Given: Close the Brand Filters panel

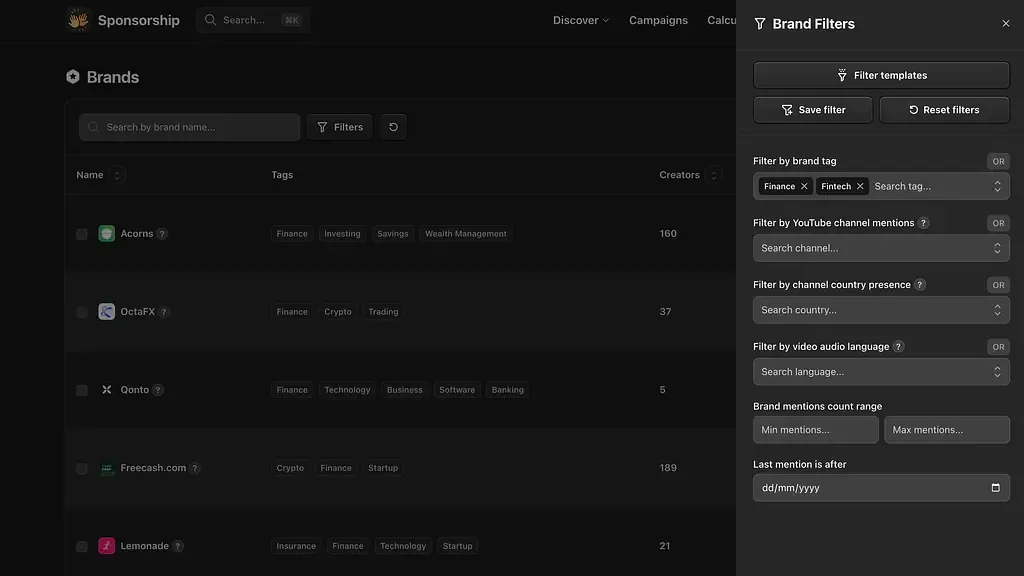Looking at the screenshot, I should 1006,24.
